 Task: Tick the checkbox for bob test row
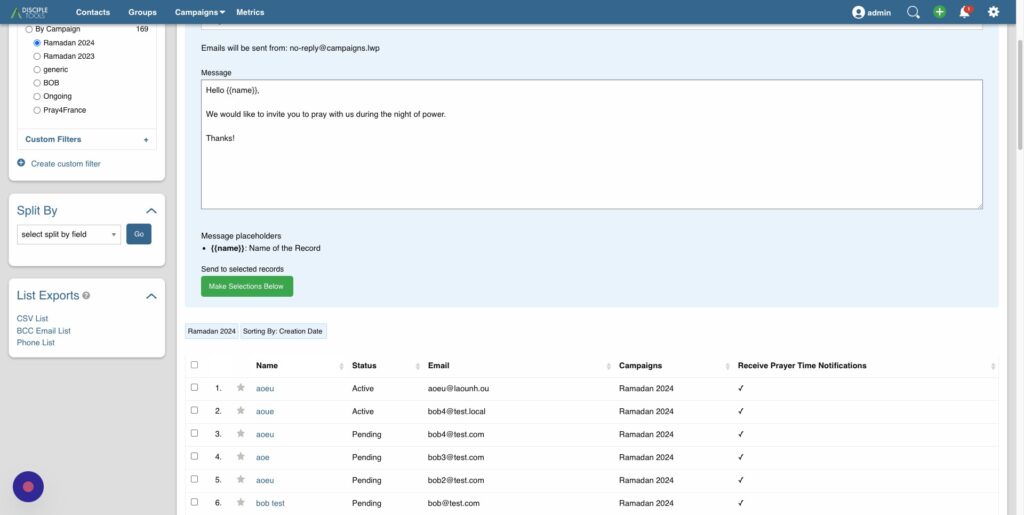click(x=194, y=503)
